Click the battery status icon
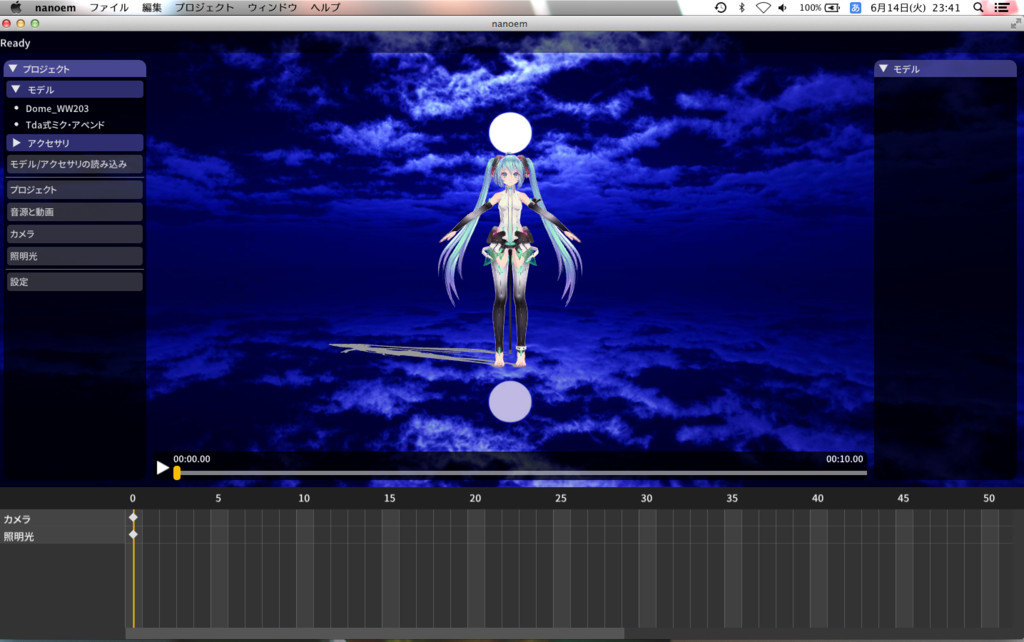This screenshot has height=642, width=1024. tap(833, 8)
